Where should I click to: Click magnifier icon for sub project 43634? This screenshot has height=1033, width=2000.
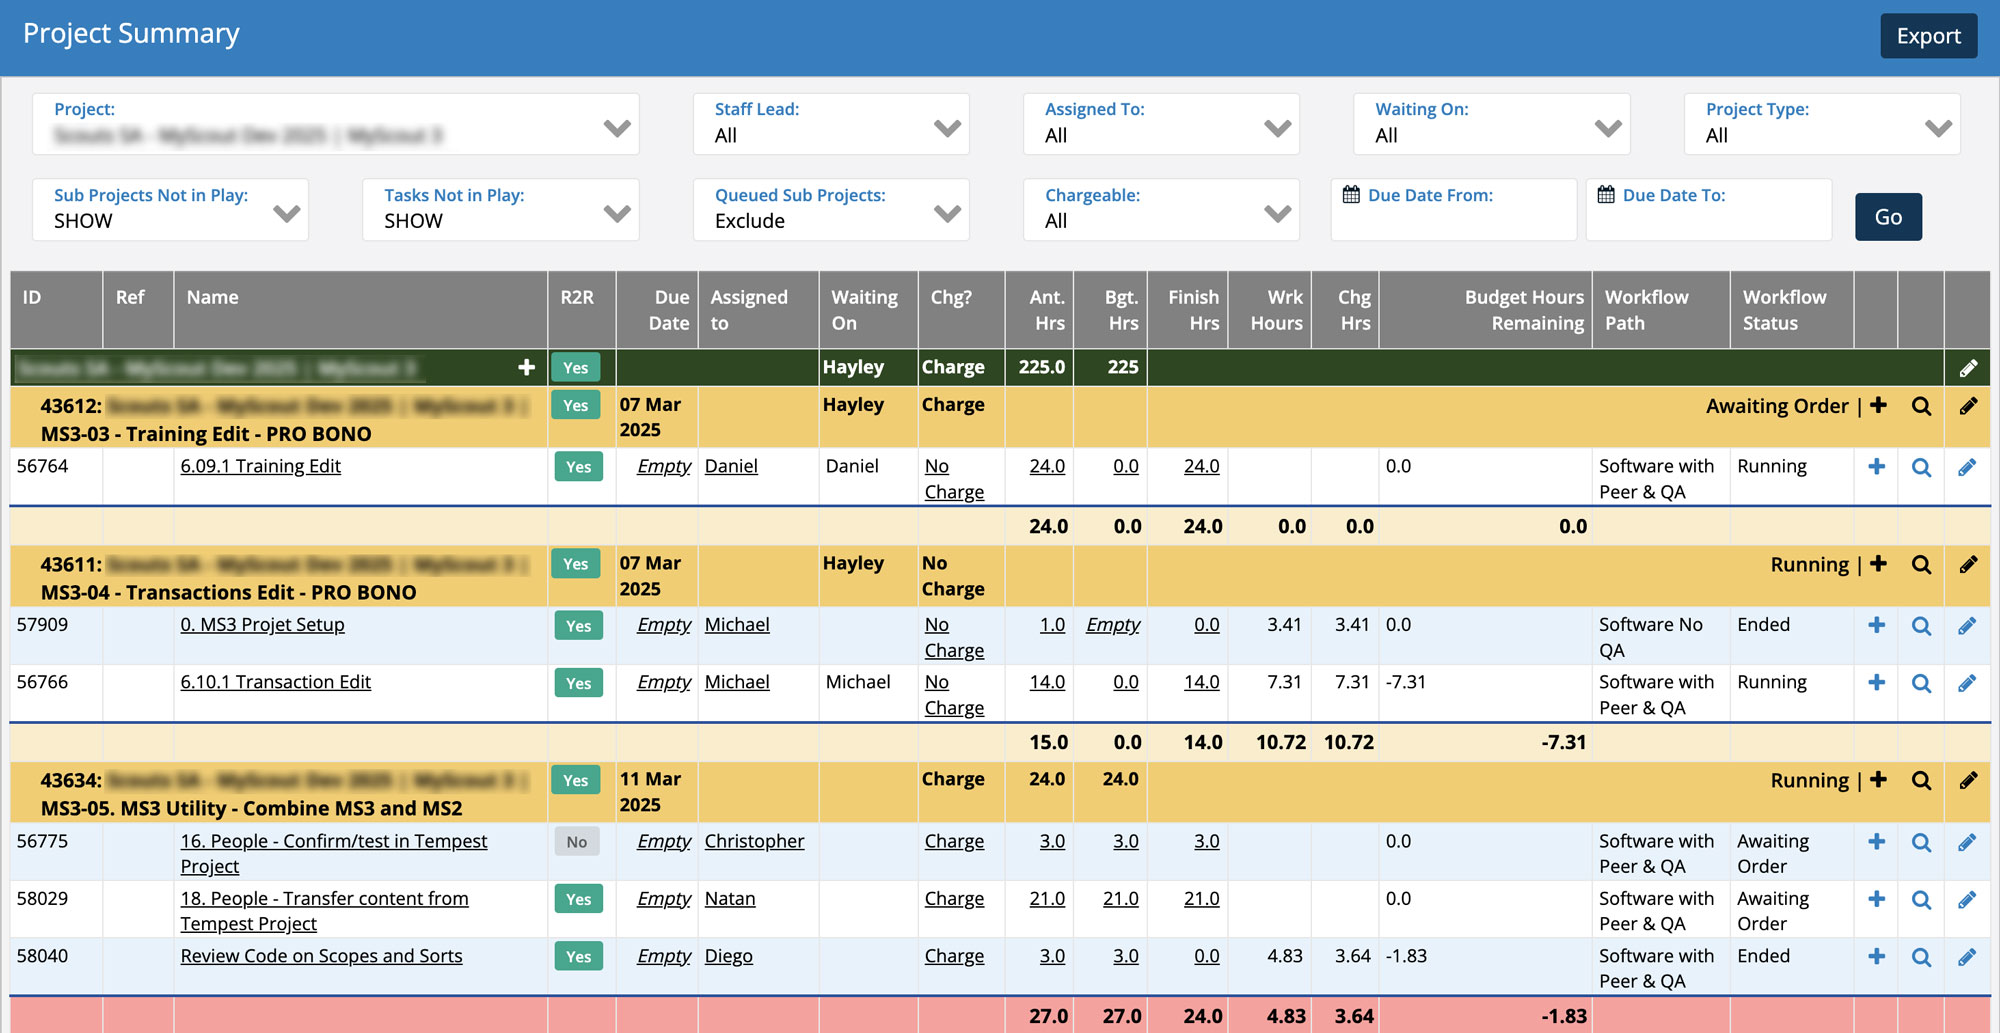1921,781
